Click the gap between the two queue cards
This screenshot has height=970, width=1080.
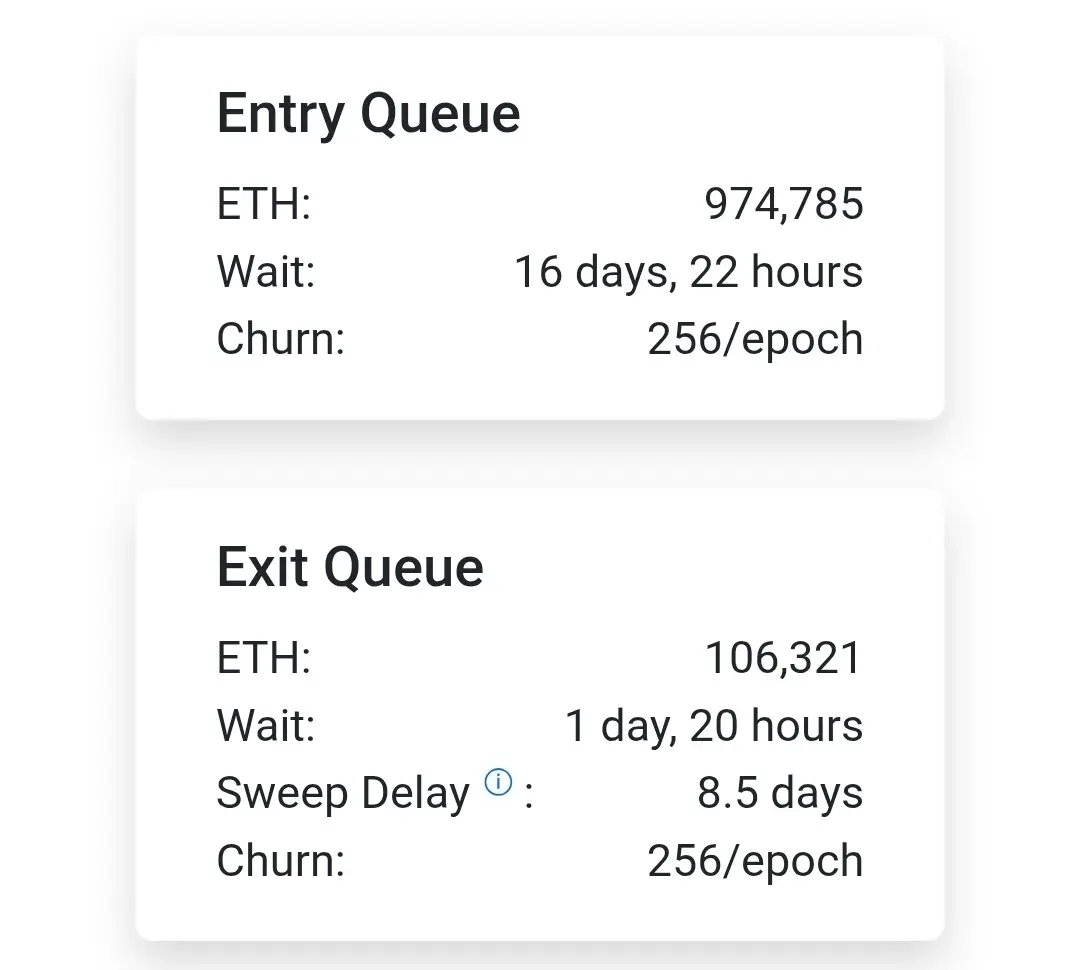click(x=540, y=455)
